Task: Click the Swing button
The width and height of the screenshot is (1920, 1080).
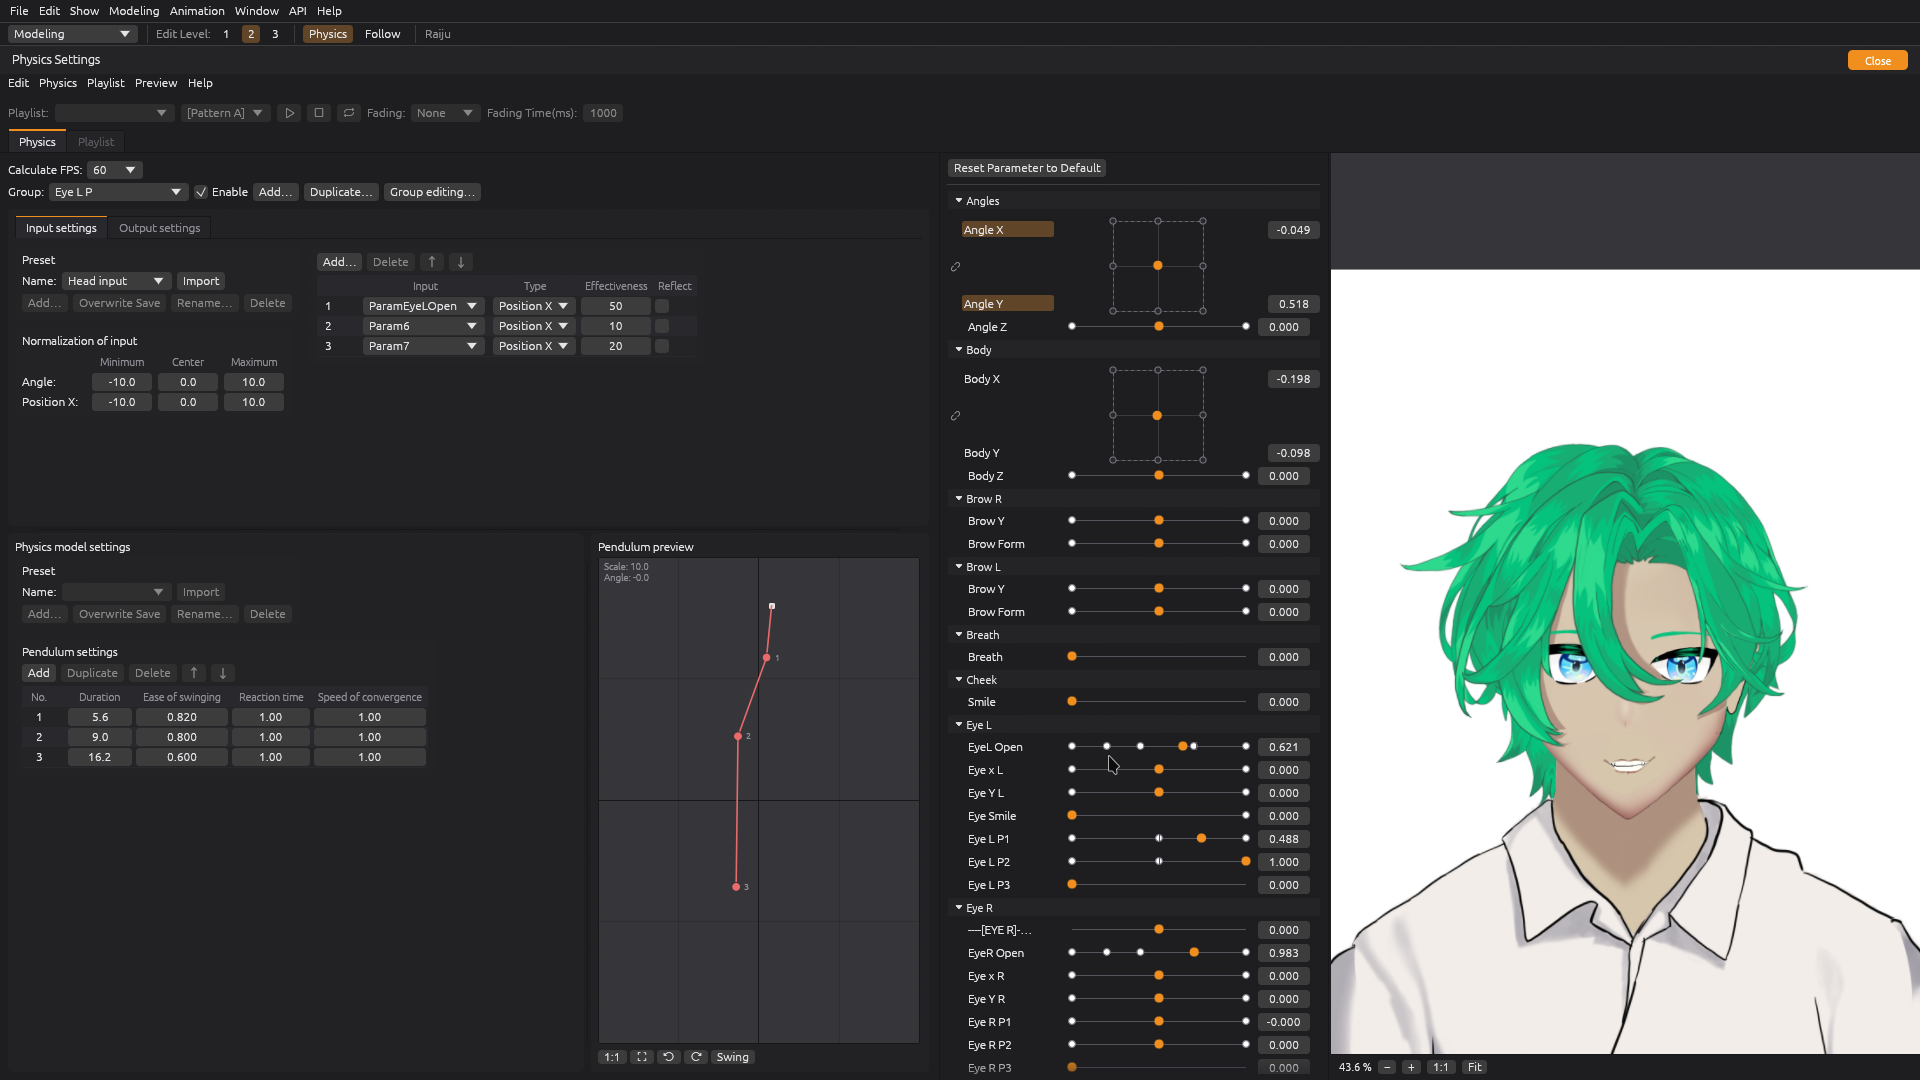Action: pyautogui.click(x=732, y=1057)
